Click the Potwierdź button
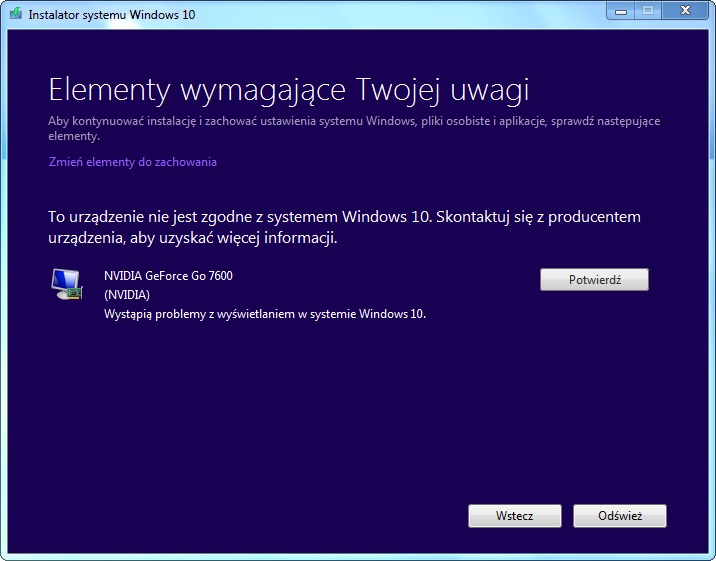This screenshot has width=716, height=561. (594, 279)
